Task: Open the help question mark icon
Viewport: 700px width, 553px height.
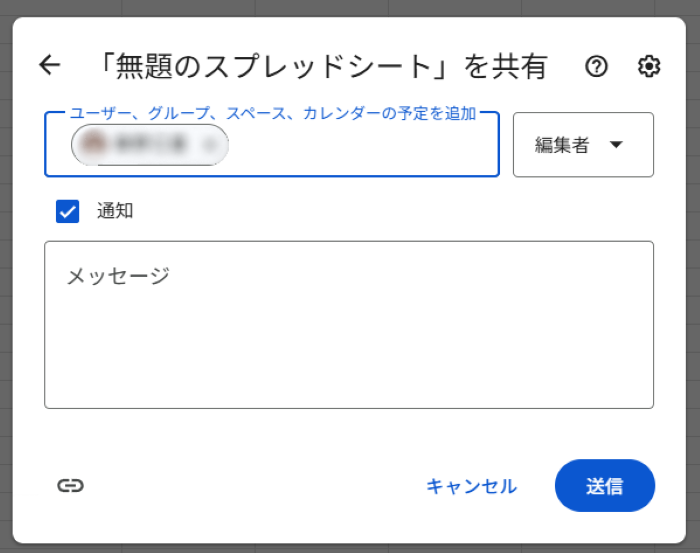Action: (597, 66)
